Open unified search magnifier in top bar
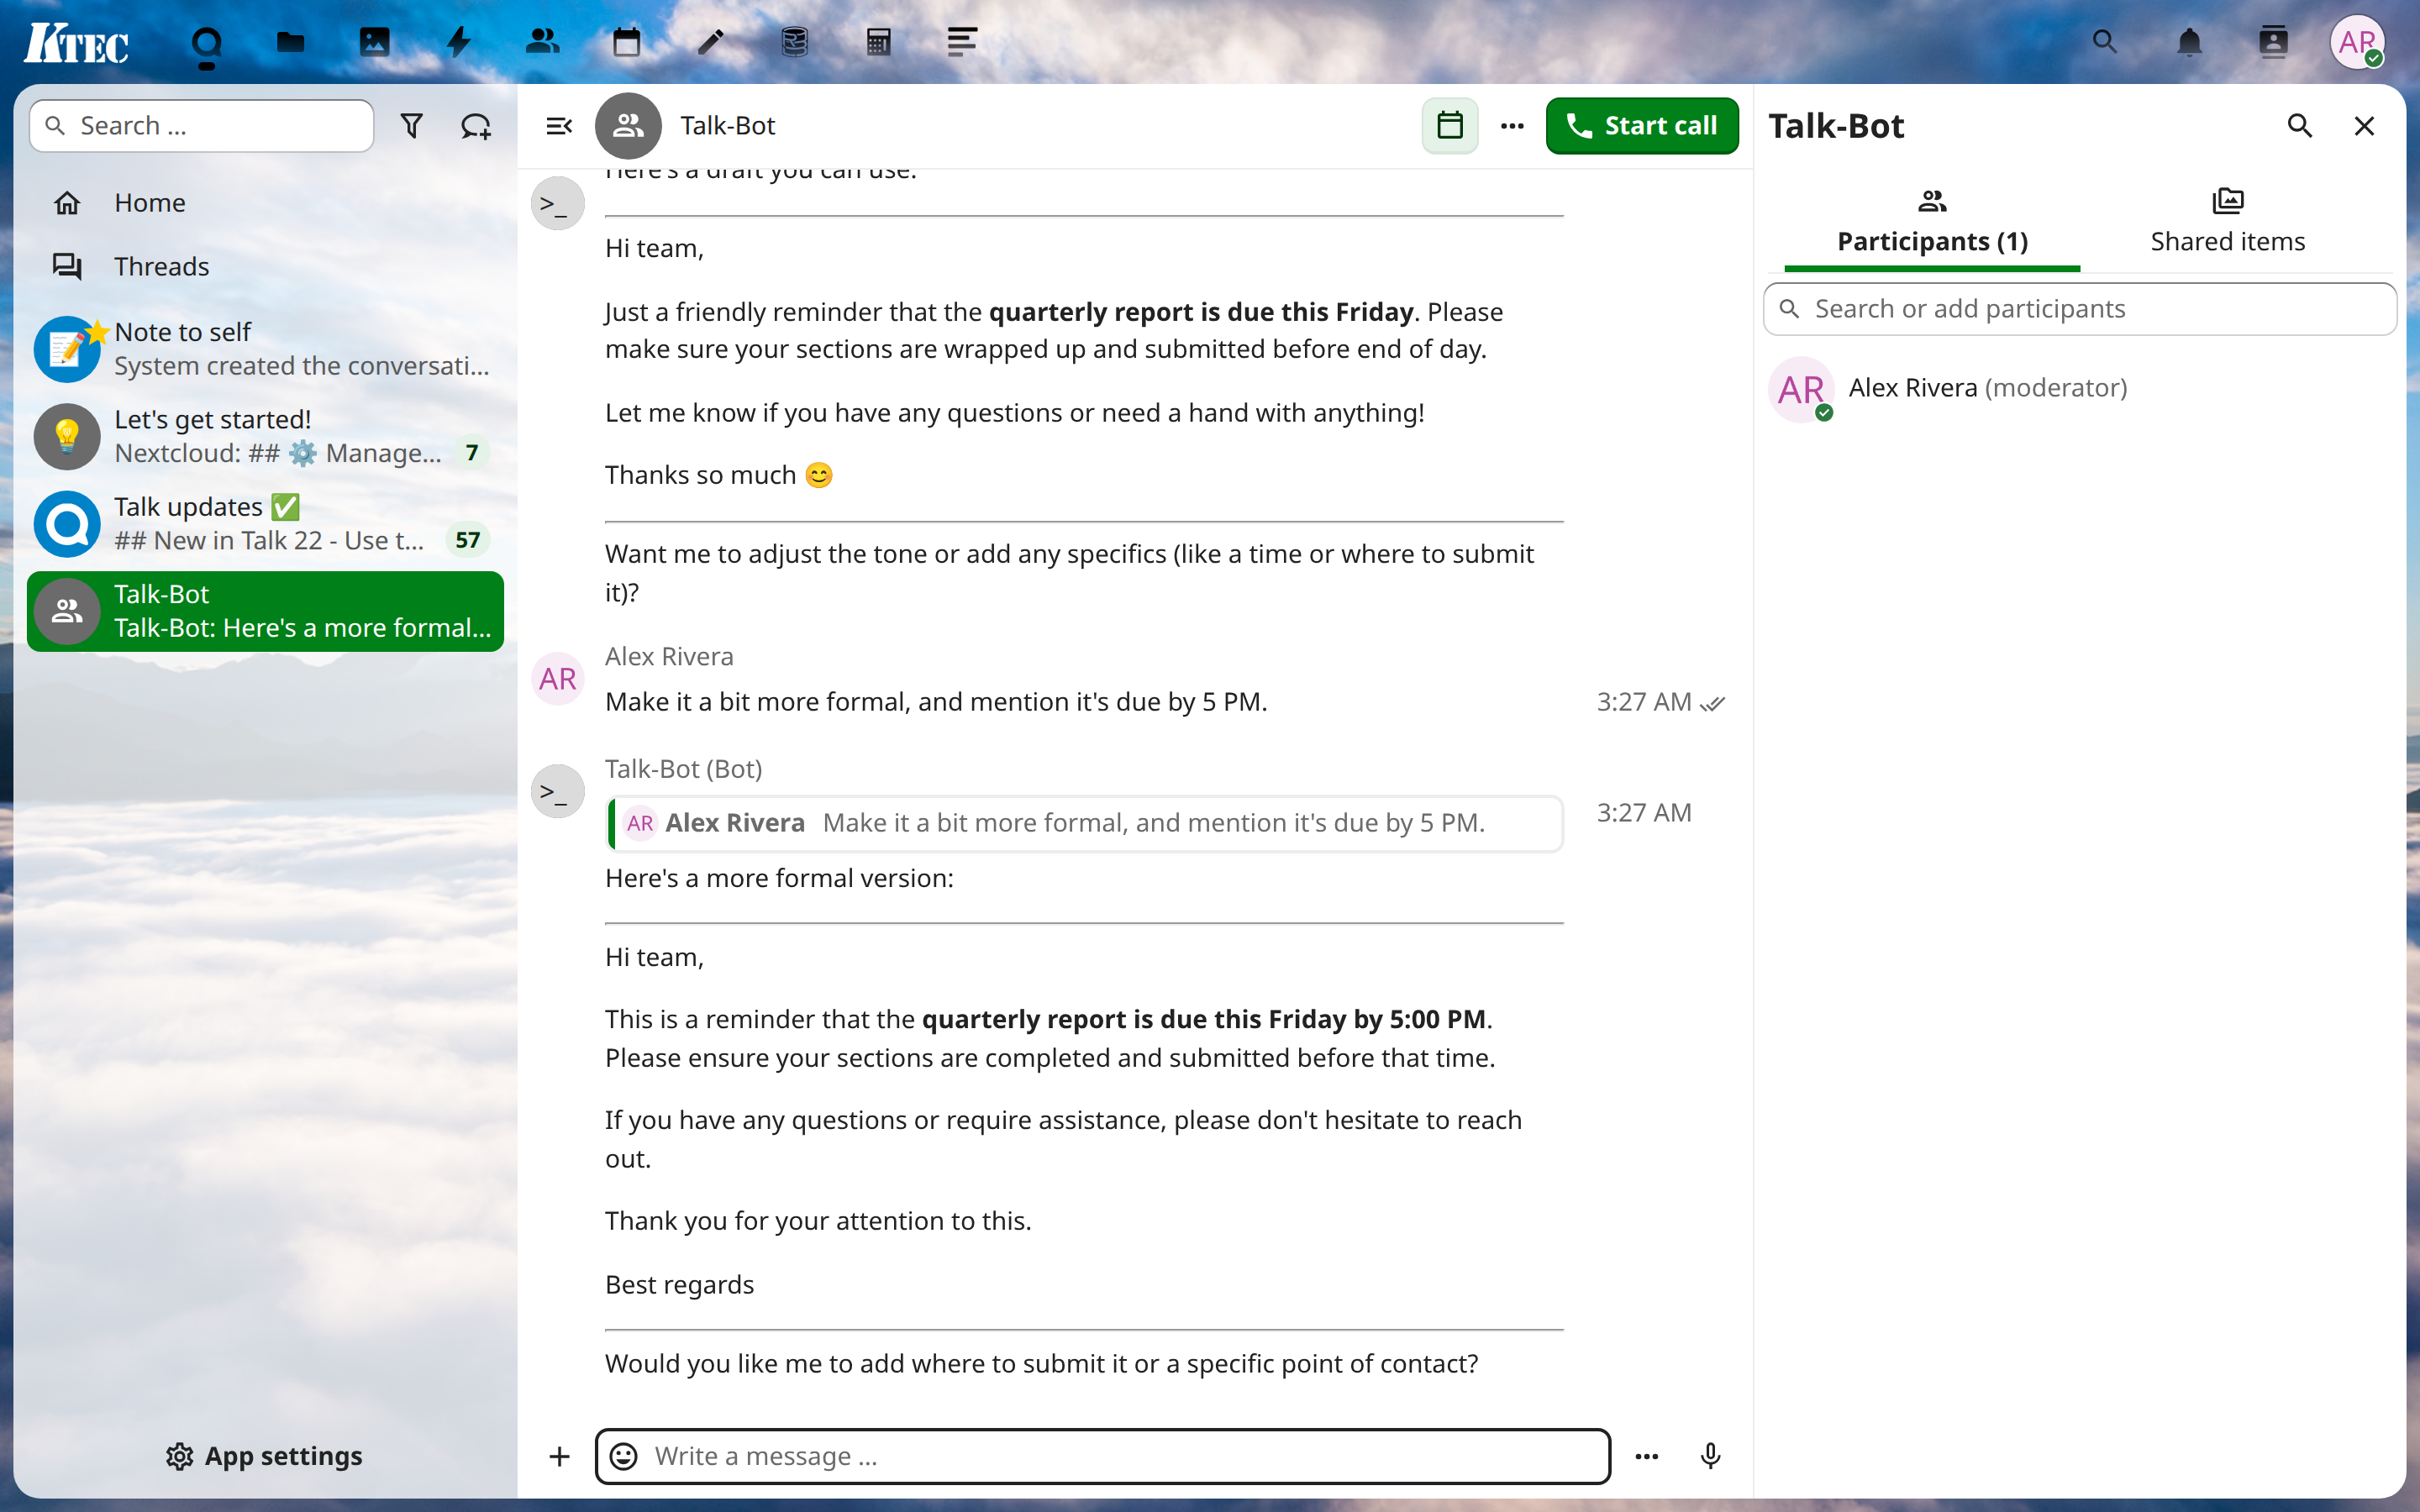Screen dimensions: 2420x1512 [x=2105, y=42]
